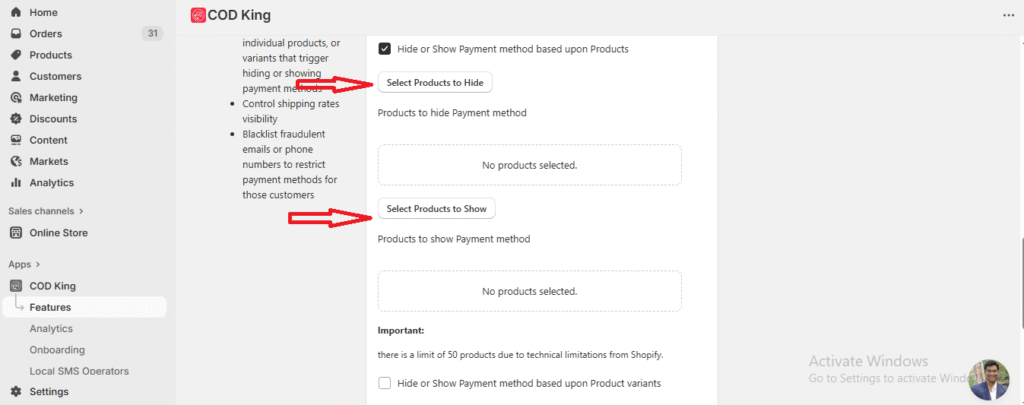Click the Home icon in sidebar
This screenshot has height=405, width=1024.
point(16,12)
